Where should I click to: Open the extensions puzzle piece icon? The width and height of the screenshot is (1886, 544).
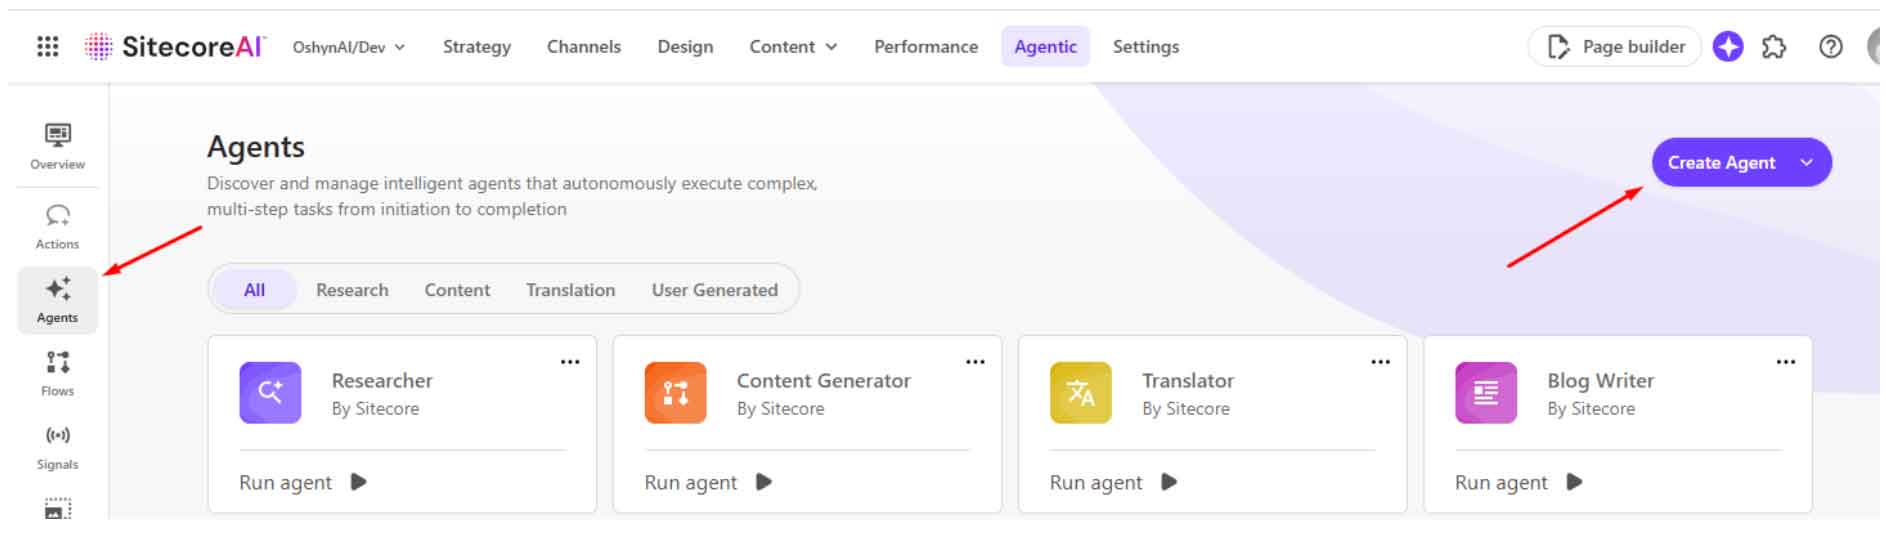1774,47
